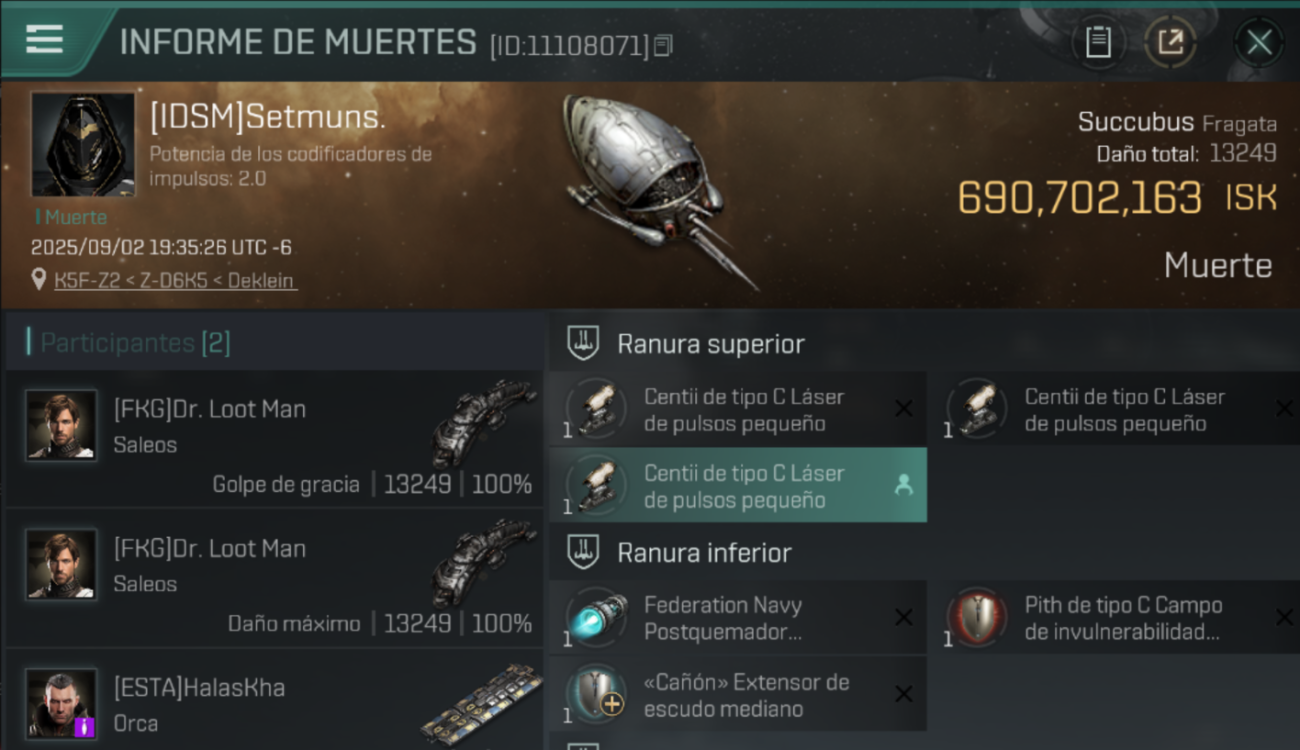1300x750 pixels.
Task: View Dr. Loot Man Golpe de gracia entry
Action: (x=275, y=438)
